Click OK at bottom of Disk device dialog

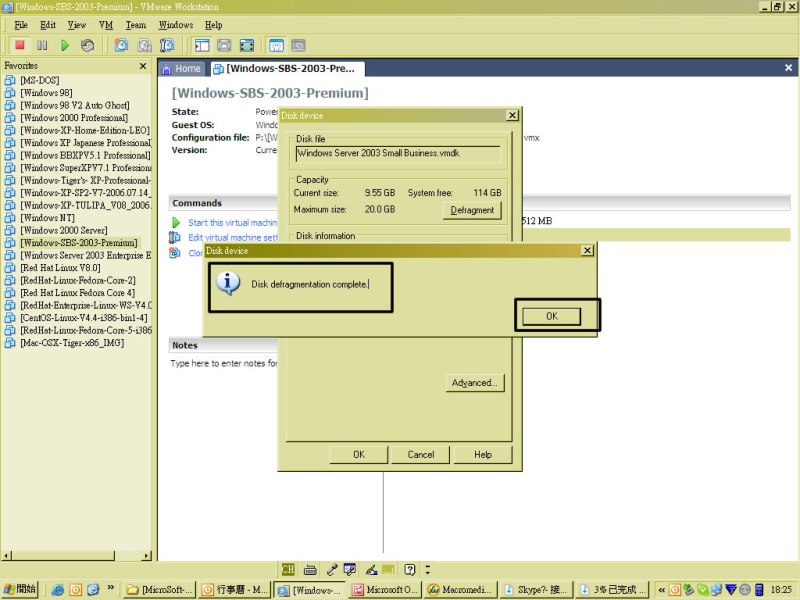(x=359, y=455)
